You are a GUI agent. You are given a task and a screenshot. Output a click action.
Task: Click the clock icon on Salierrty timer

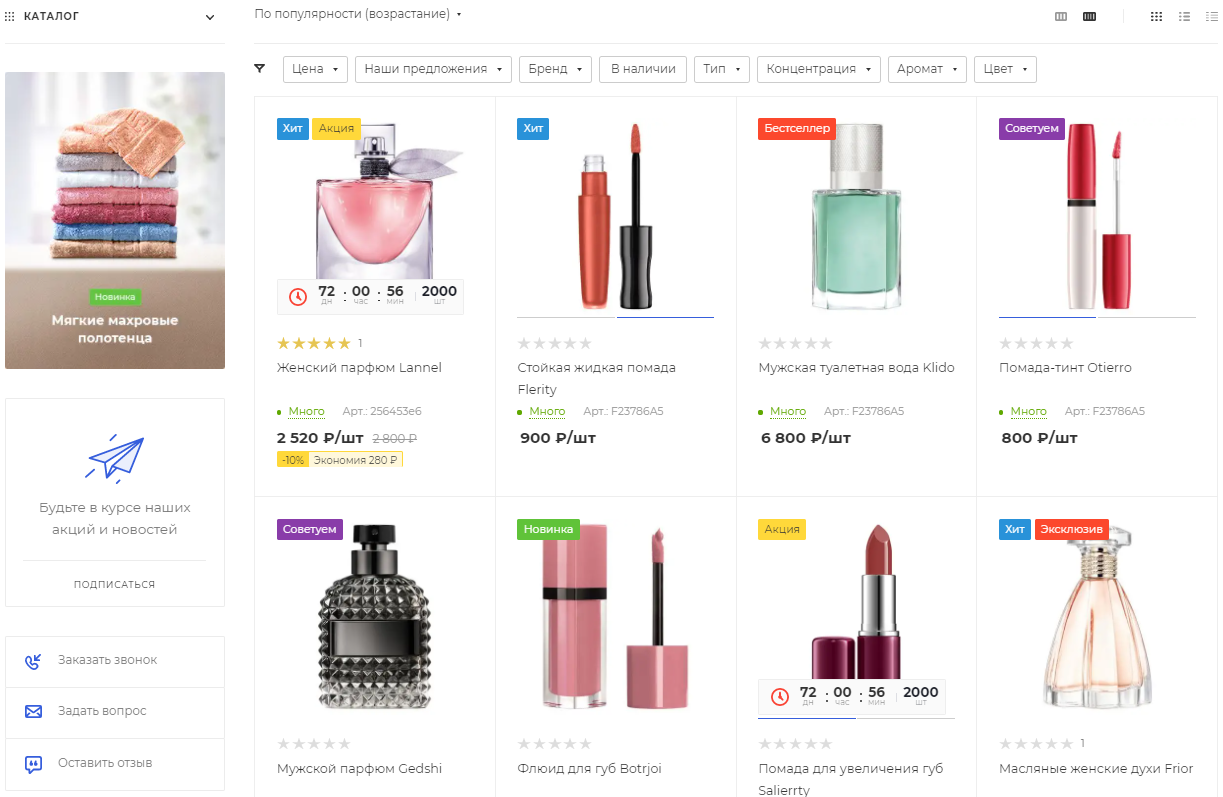779,697
